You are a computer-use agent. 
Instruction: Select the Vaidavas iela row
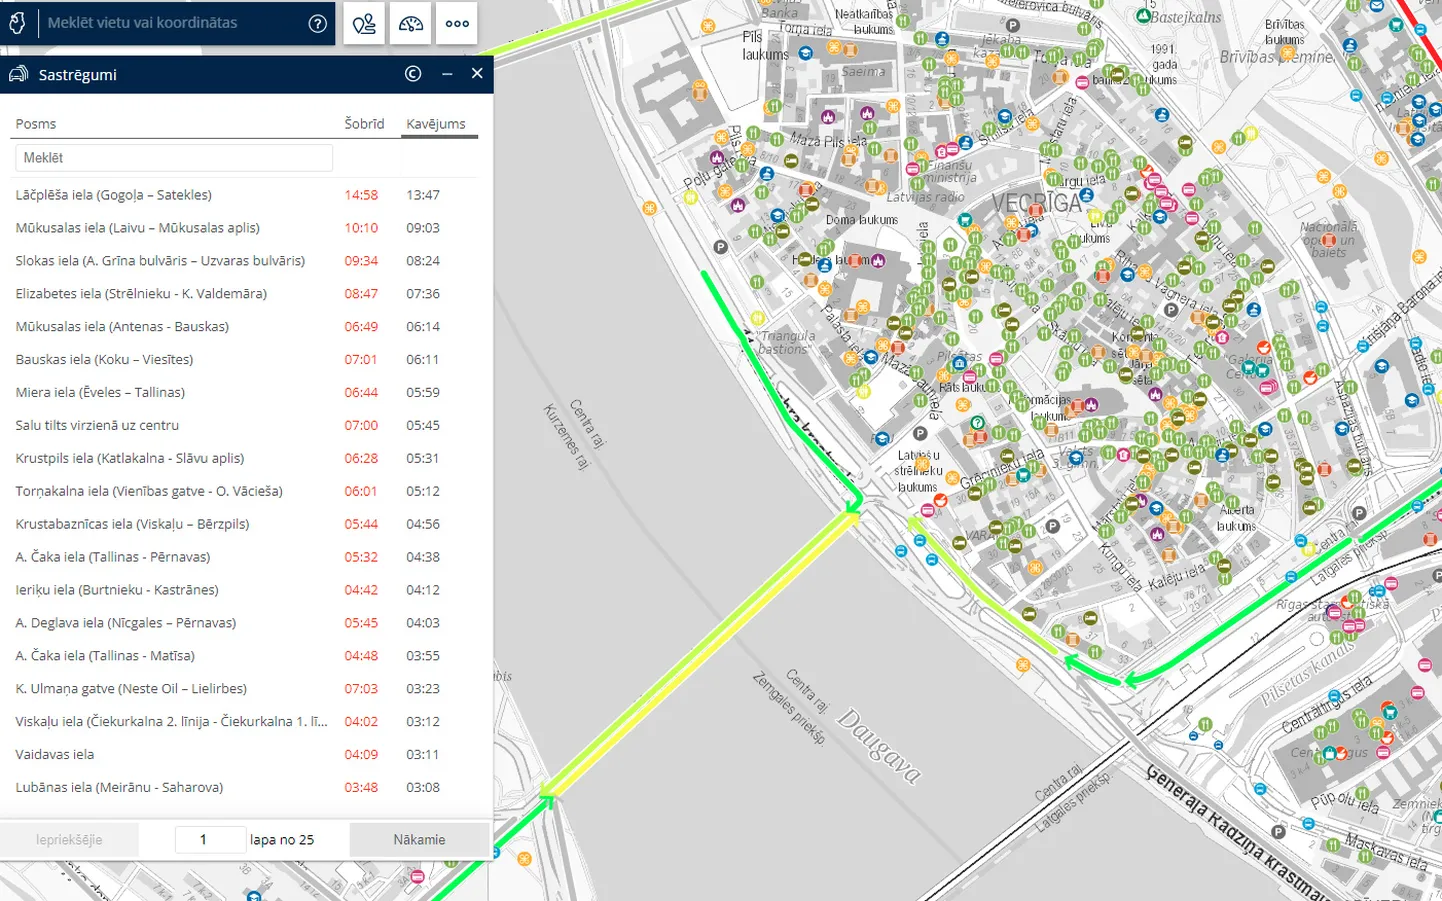click(246, 755)
